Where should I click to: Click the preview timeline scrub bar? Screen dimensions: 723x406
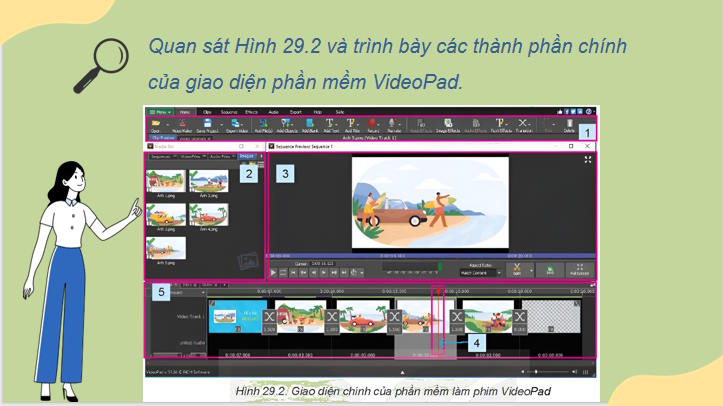(432, 255)
